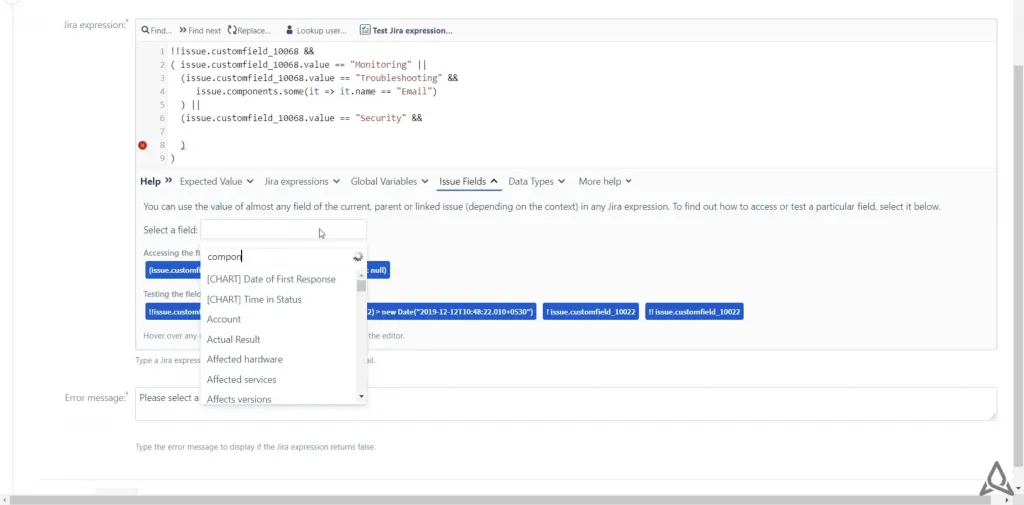This screenshot has width=1024, height=505.
Task: Click the field search box containing 'compor'
Action: coord(285,257)
